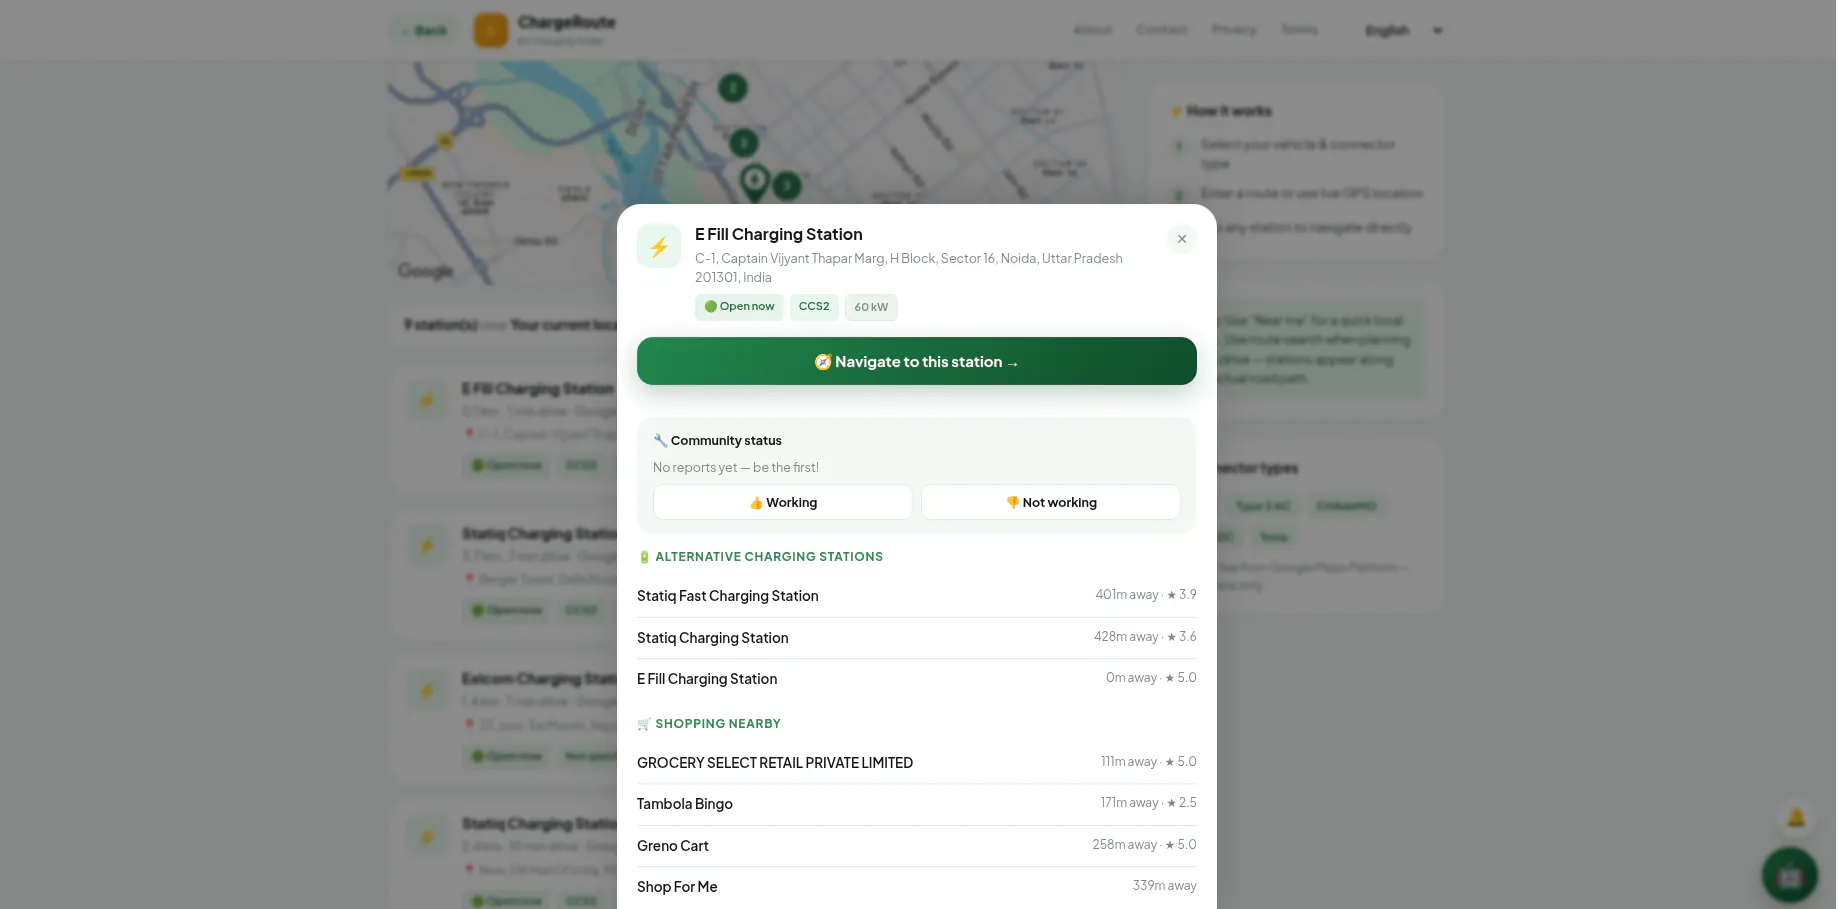Image resolution: width=1838 pixels, height=909 pixels.
Task: Open E Fill Charging Station alternative row
Action: pos(916,679)
